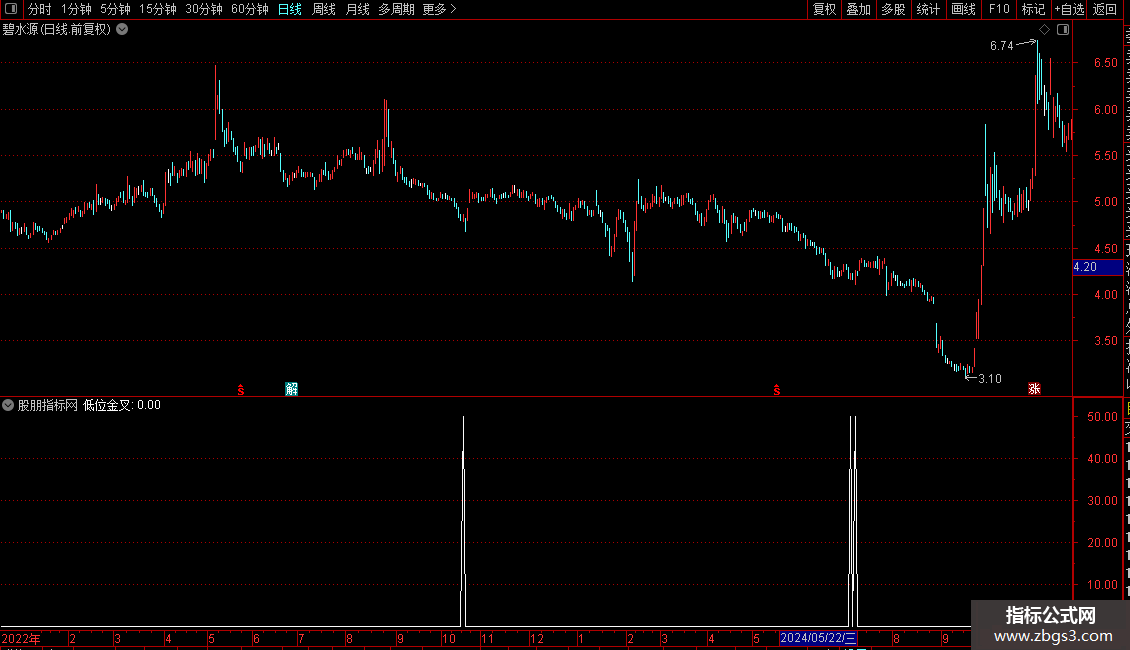Open dropdown next to 碧水源 title

pyautogui.click(x=123, y=29)
